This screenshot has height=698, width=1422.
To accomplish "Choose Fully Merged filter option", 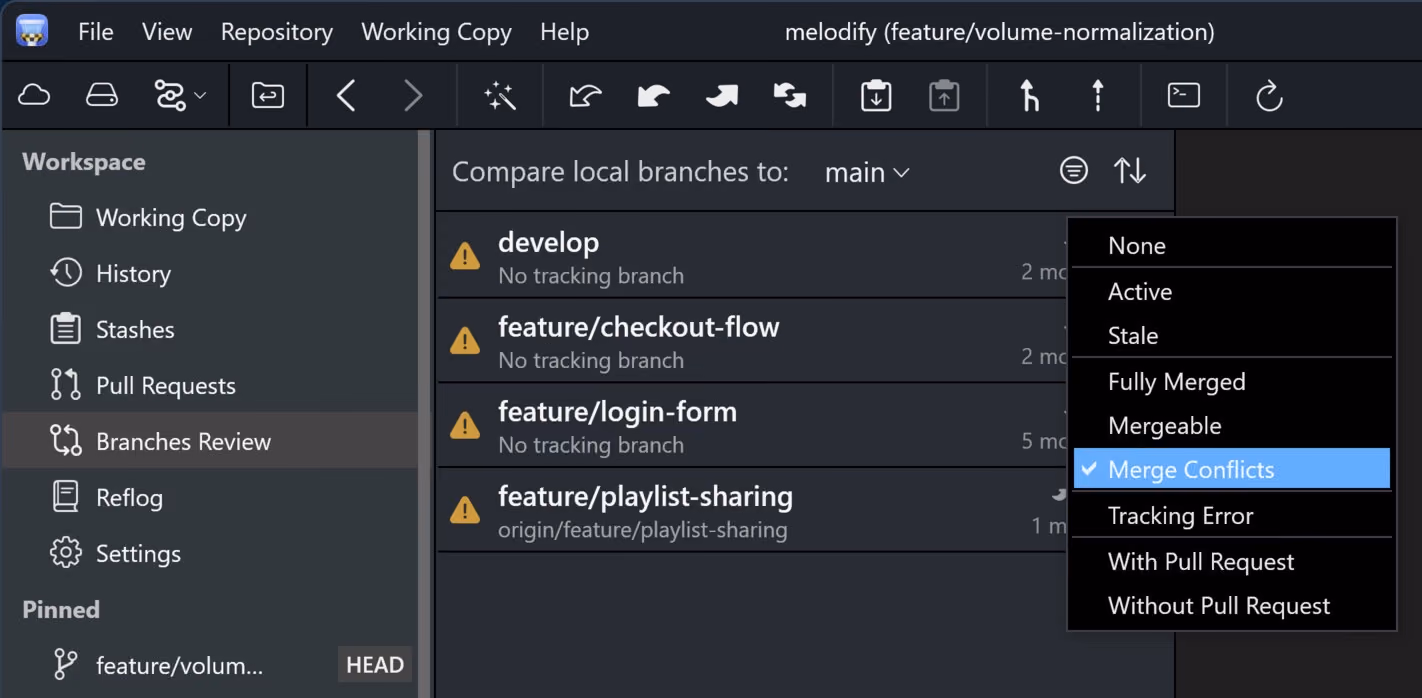I will tap(1232, 382).
